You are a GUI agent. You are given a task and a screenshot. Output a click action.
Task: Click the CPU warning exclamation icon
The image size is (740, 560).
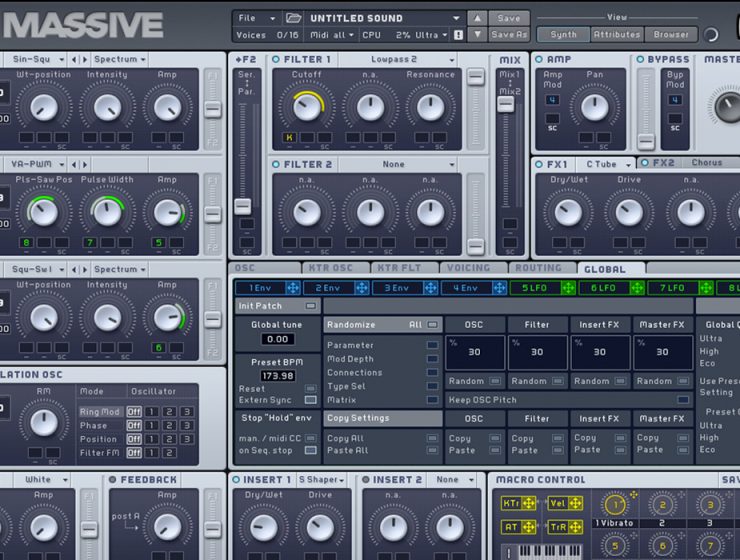click(458, 35)
